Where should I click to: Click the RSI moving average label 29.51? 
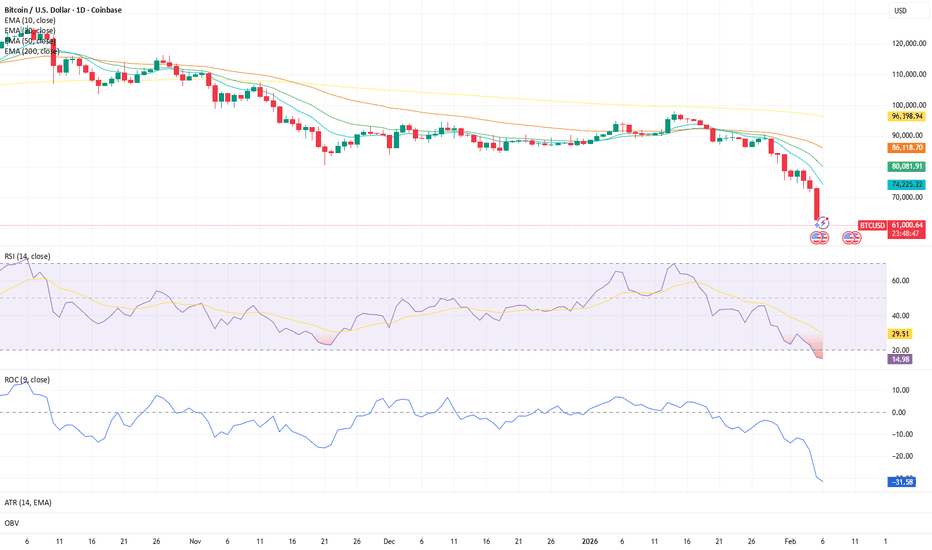point(900,334)
